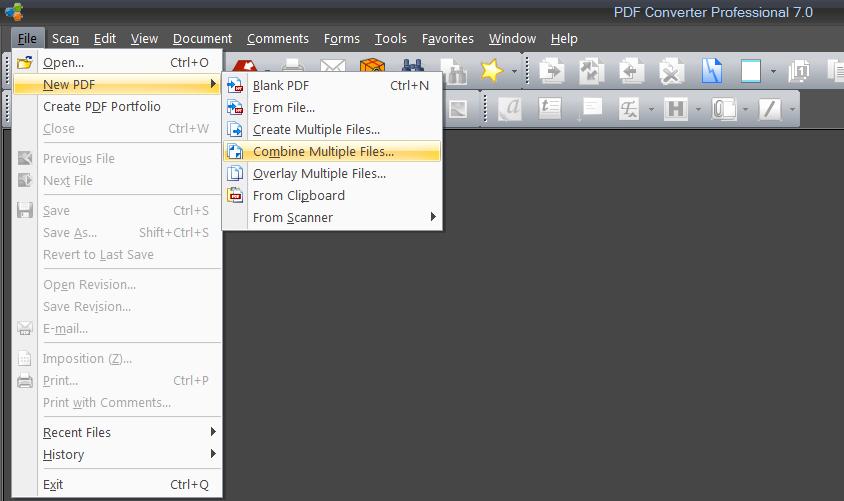The width and height of the screenshot is (844, 501).
Task: Choose Combine Multiple Files...
Action: [332, 152]
